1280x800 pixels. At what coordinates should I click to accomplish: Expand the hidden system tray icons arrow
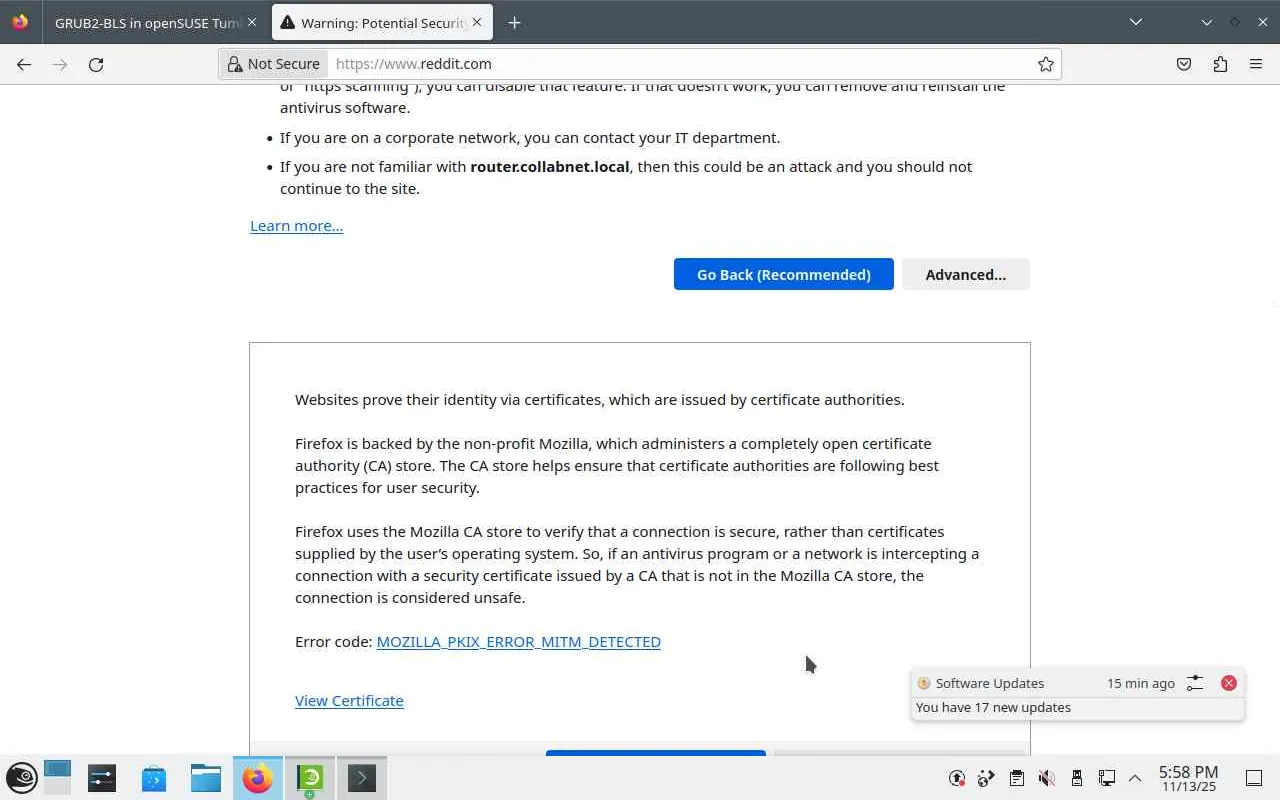click(1135, 778)
